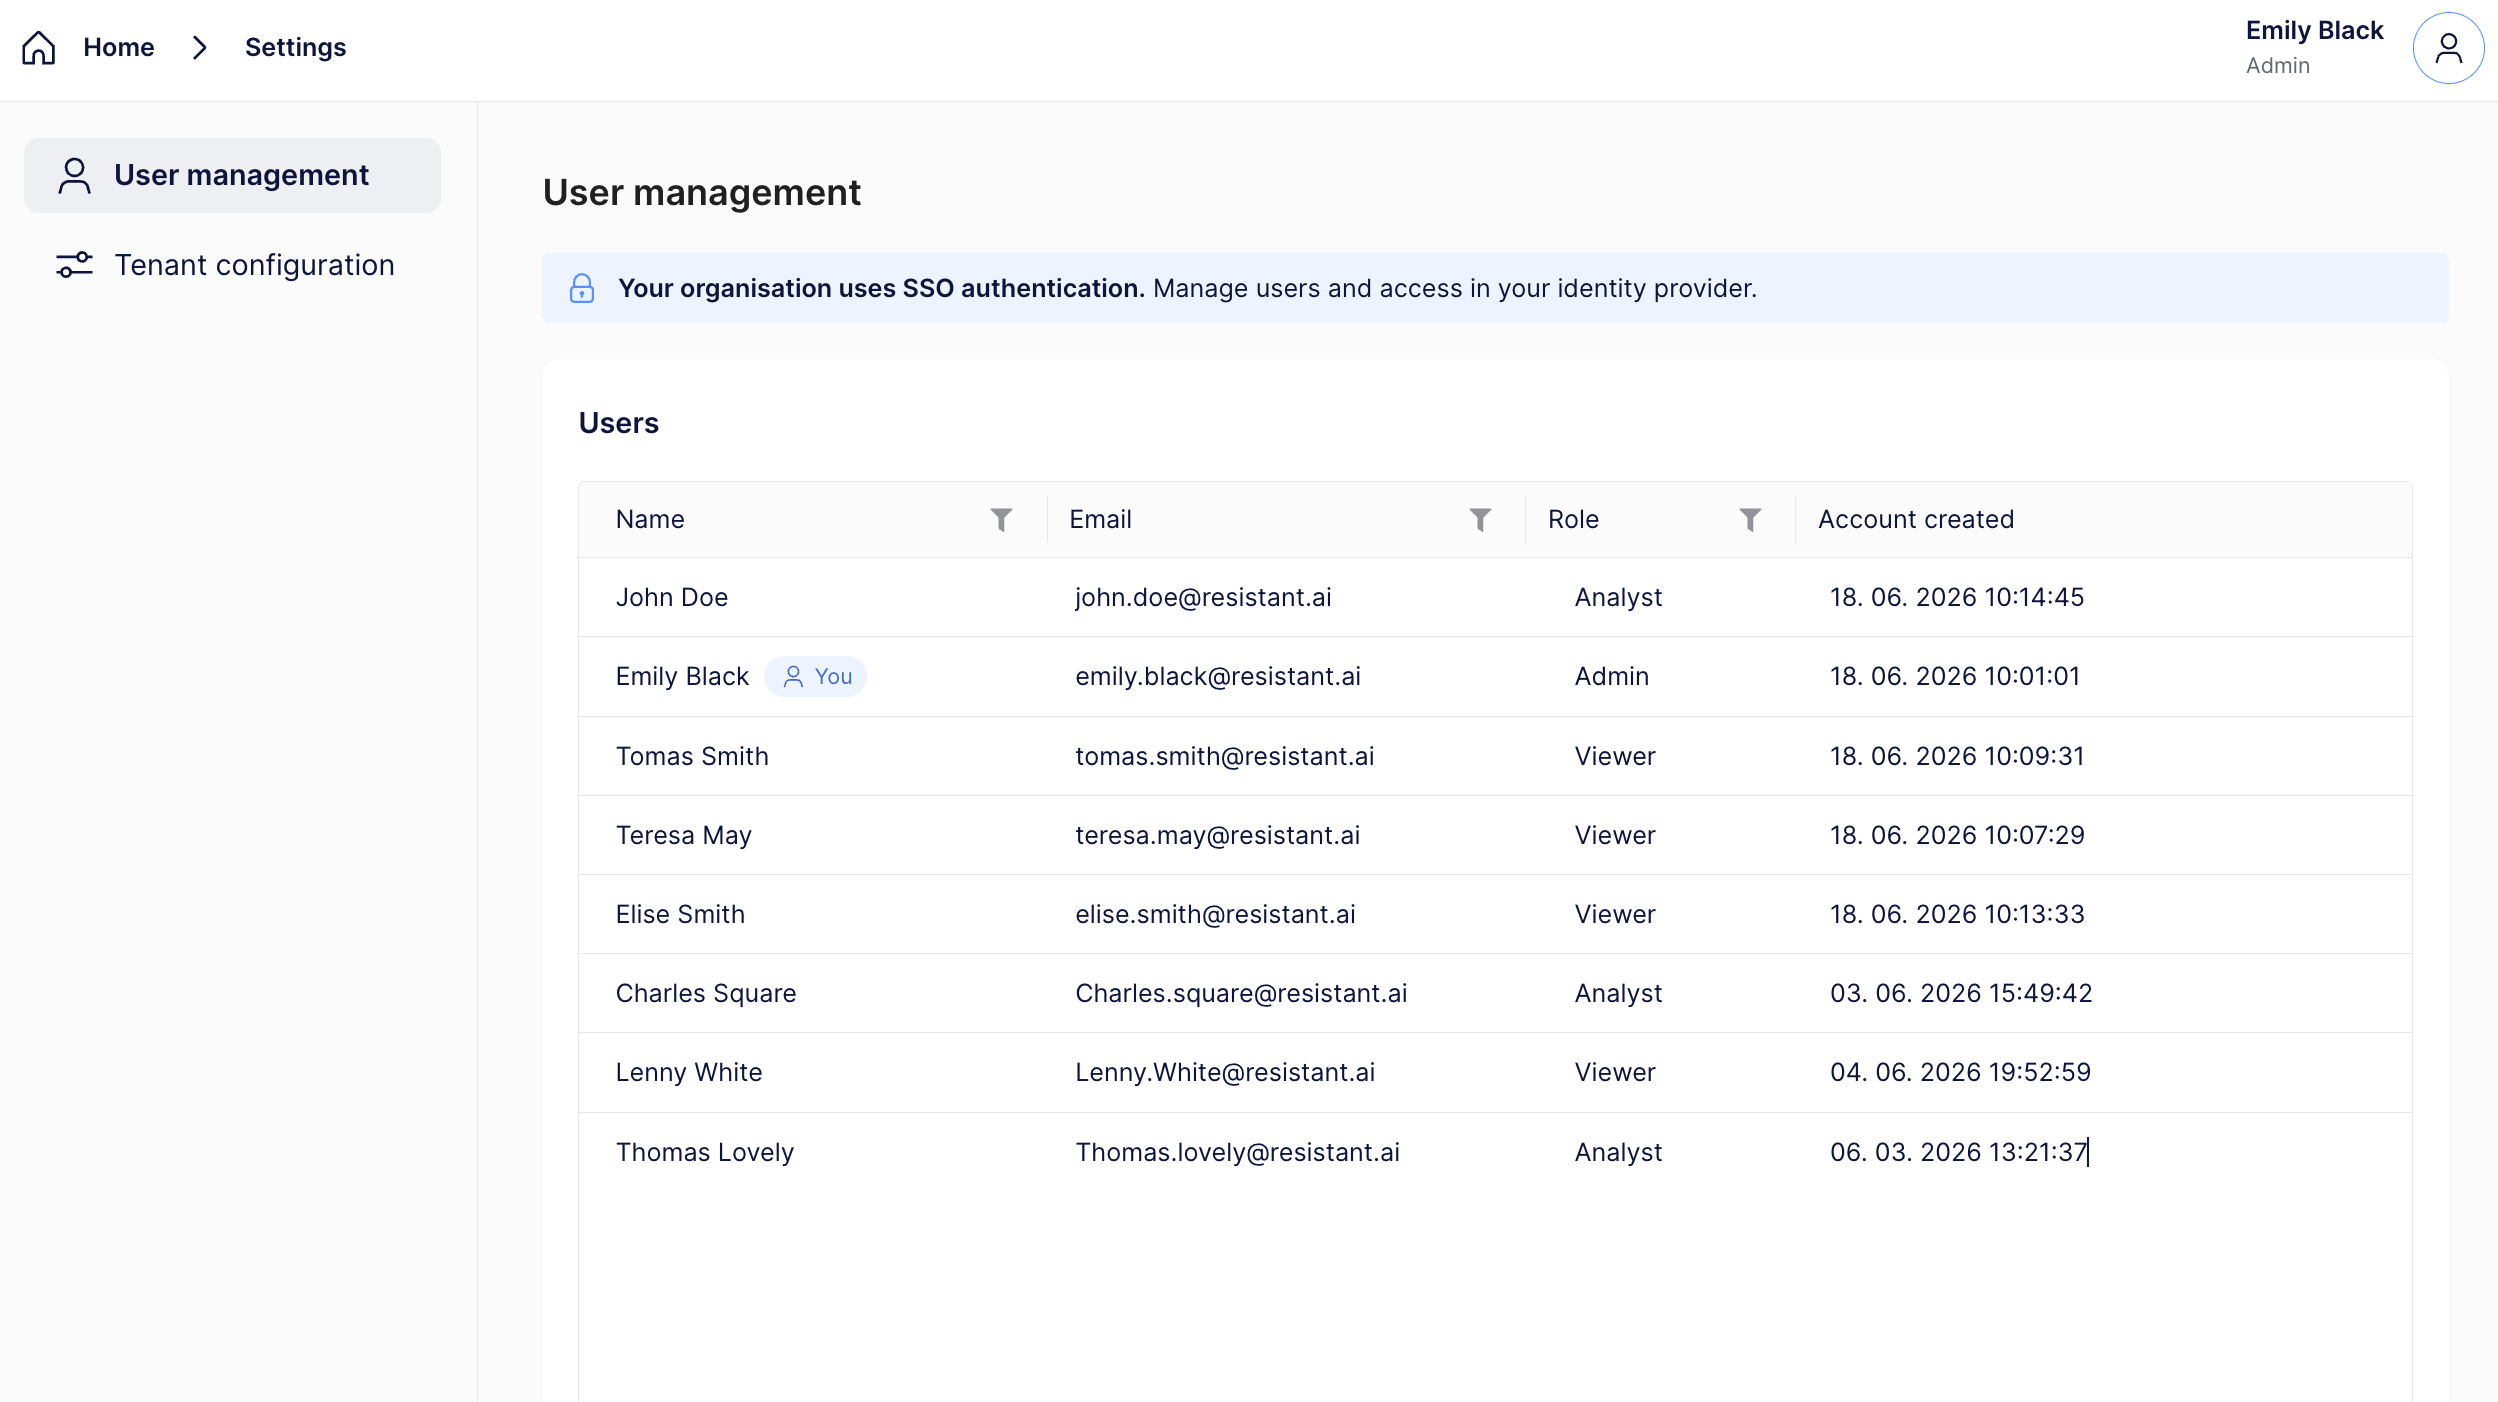Click the Emily Black account name
2498x1402 pixels.
point(2314,31)
